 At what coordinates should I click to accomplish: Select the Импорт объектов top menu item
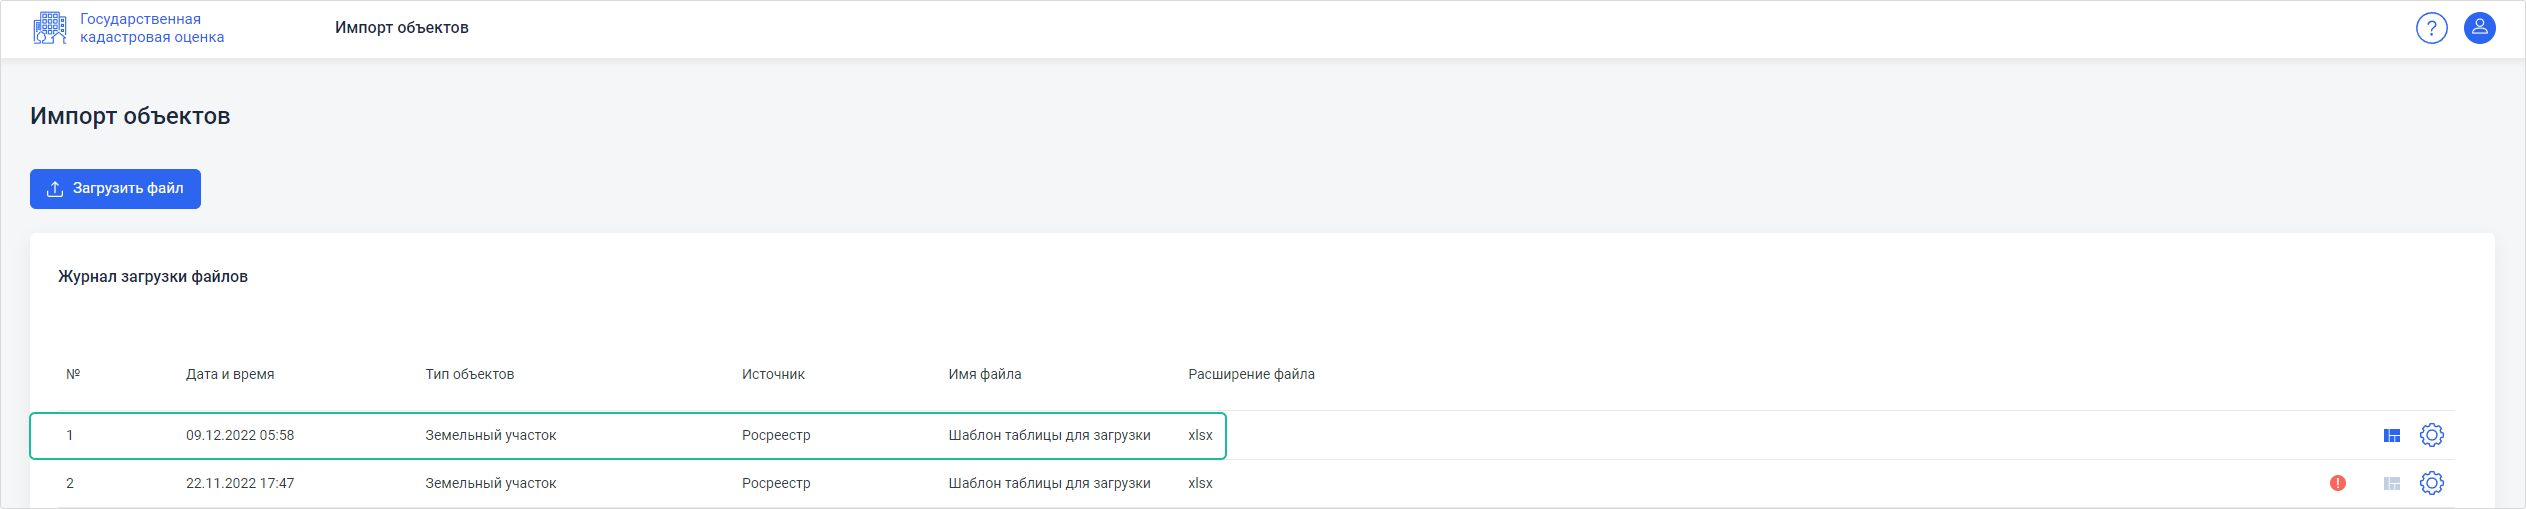click(402, 28)
